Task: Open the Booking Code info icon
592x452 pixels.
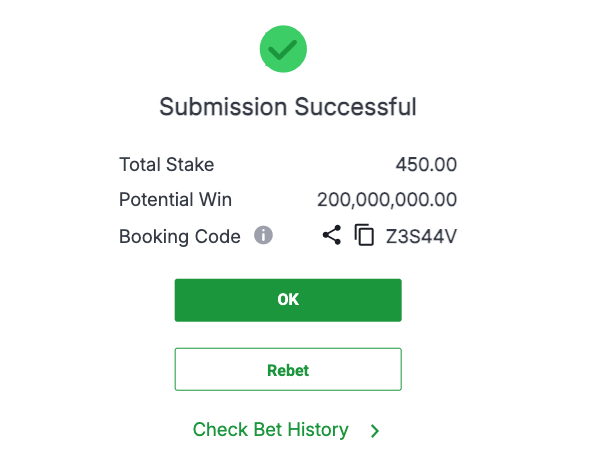Action: 263,235
